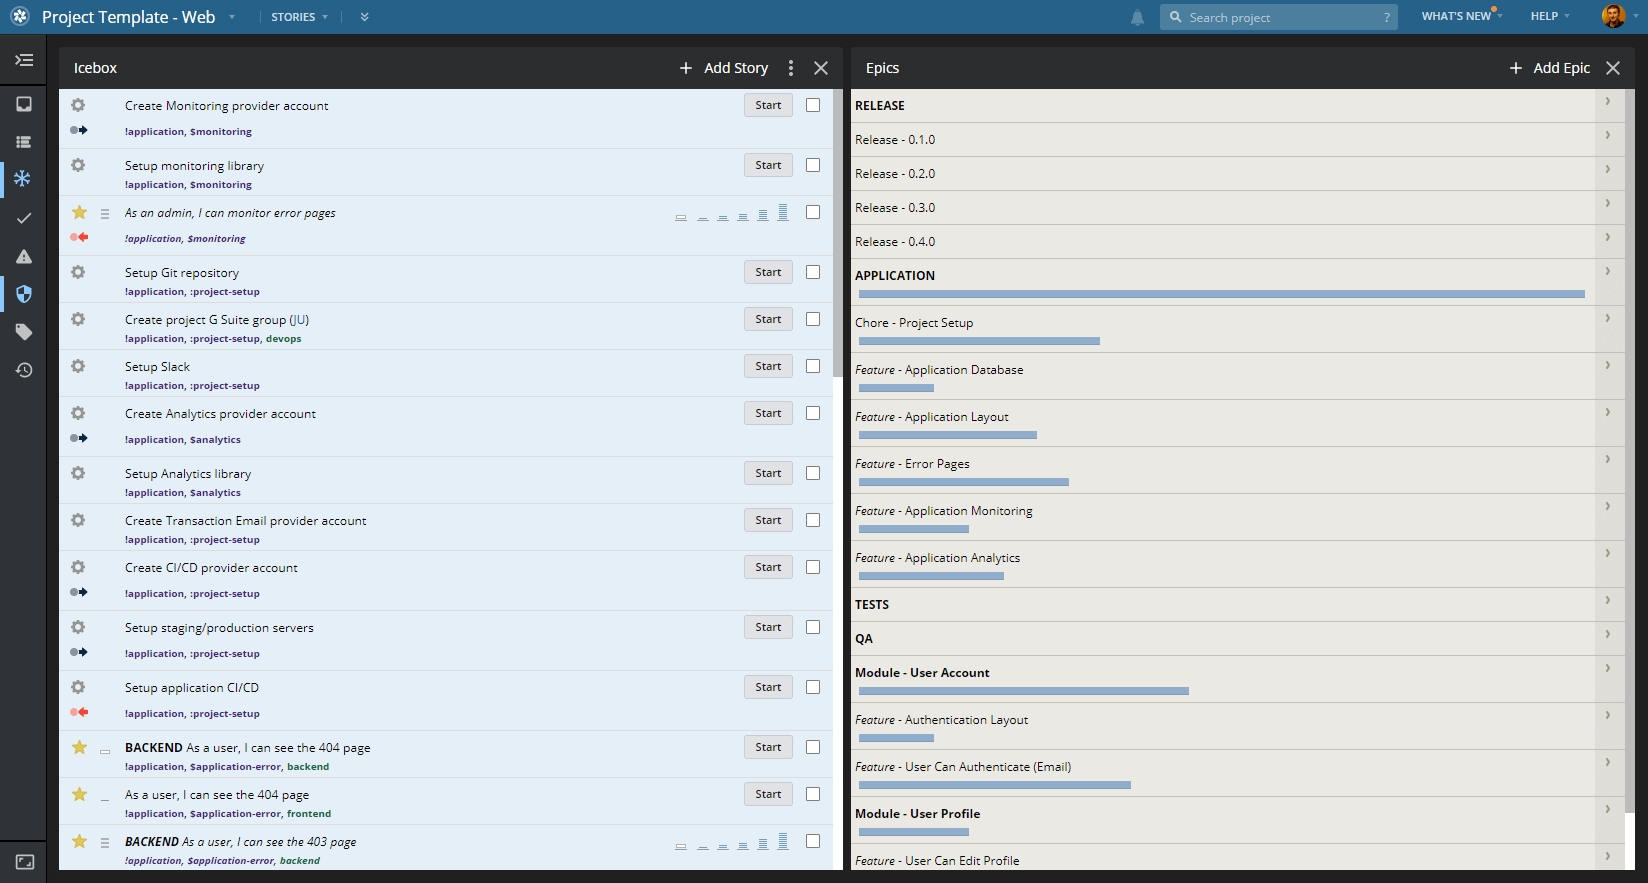Click the Search project input field
Image resolution: width=1648 pixels, height=883 pixels.
[1279, 17]
